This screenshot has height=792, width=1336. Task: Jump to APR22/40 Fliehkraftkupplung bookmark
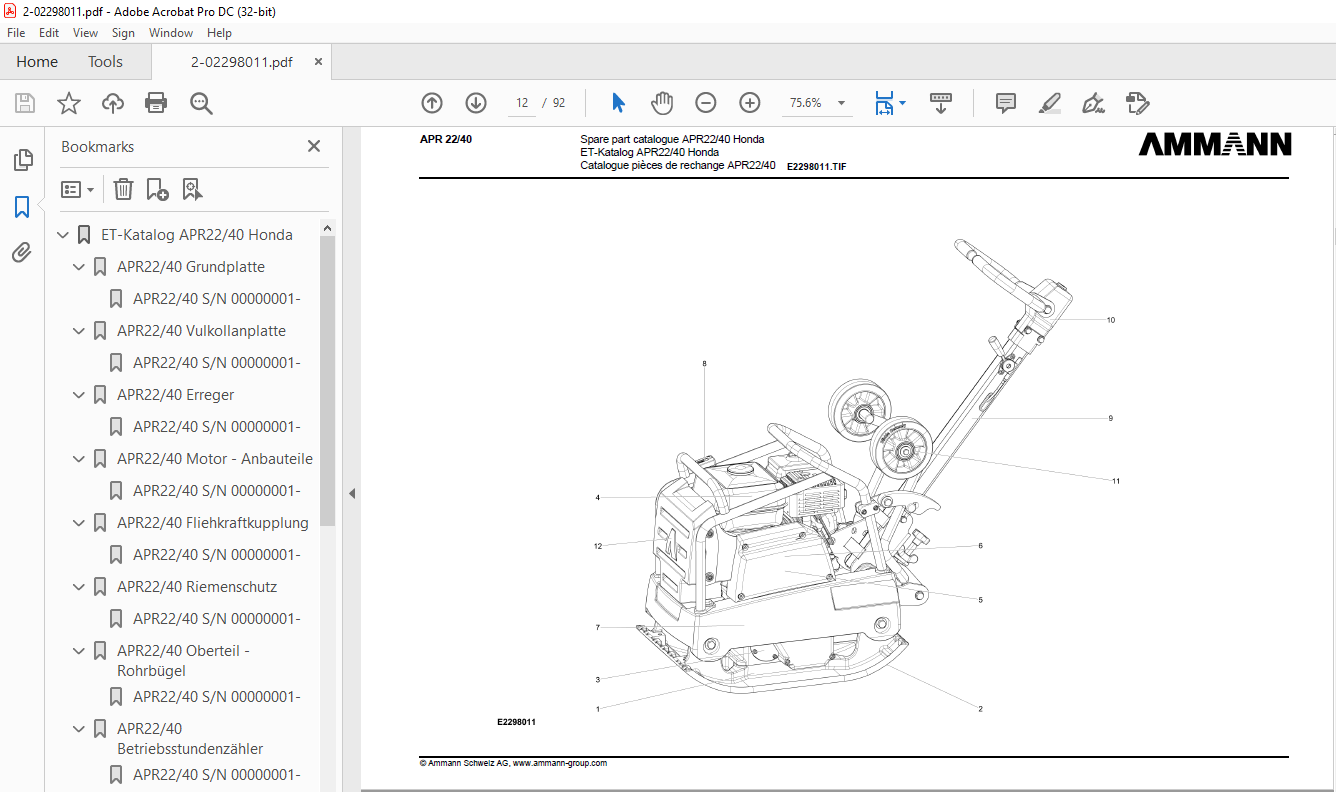click(213, 524)
